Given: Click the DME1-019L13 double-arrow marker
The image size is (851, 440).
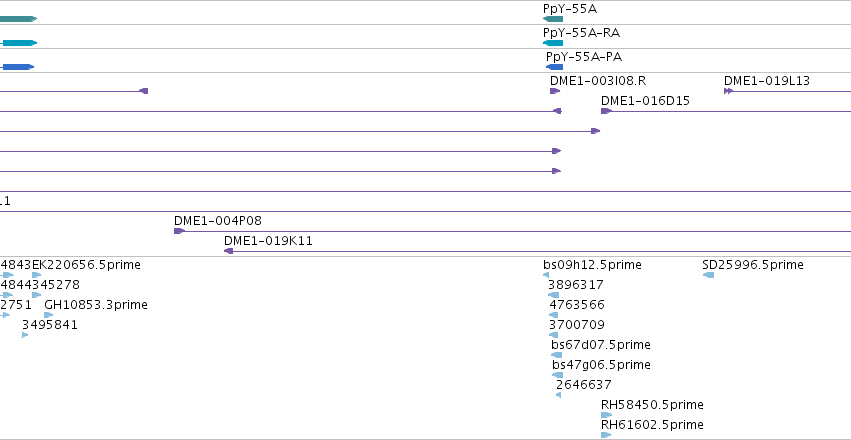Looking at the screenshot, I should 728,91.
